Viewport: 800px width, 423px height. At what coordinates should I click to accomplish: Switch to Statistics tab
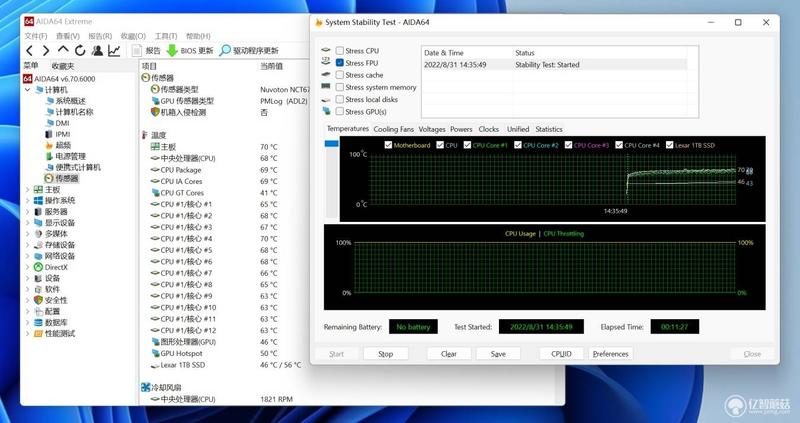tap(549, 130)
